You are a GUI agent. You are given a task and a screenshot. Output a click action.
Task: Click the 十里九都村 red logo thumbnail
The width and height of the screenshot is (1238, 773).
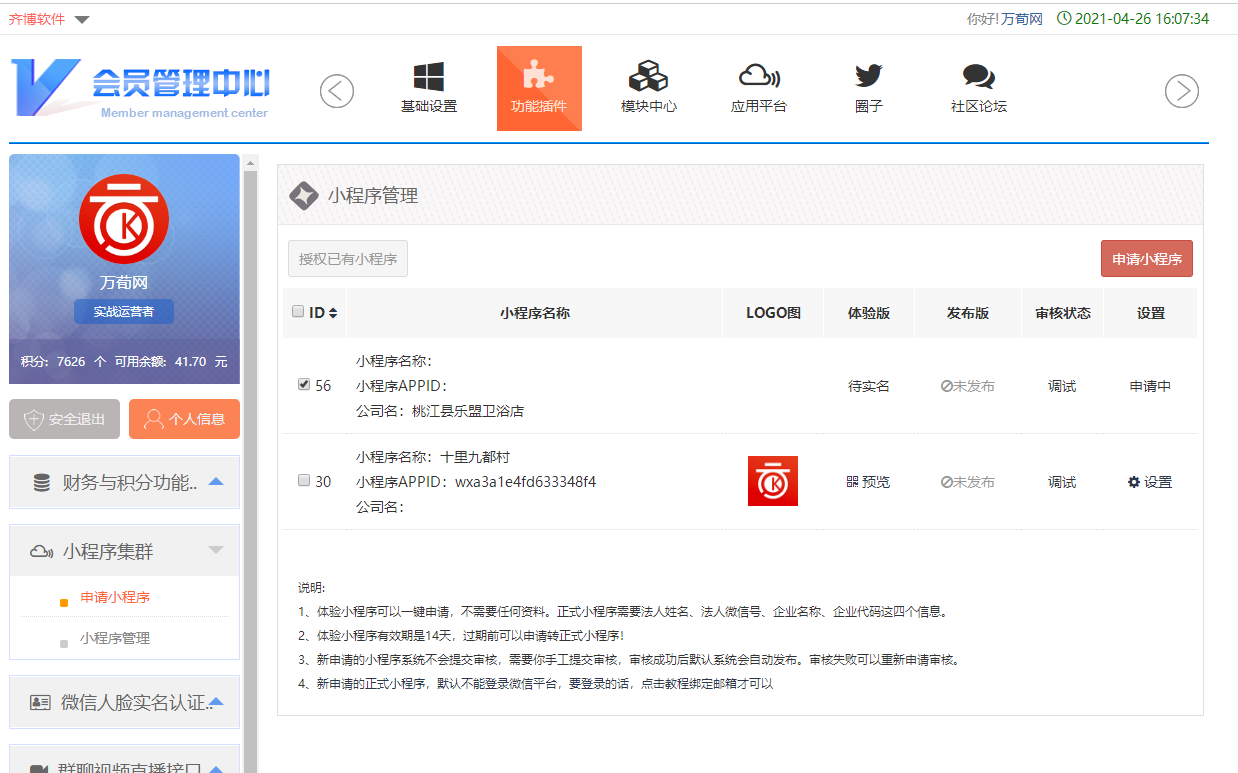772,481
